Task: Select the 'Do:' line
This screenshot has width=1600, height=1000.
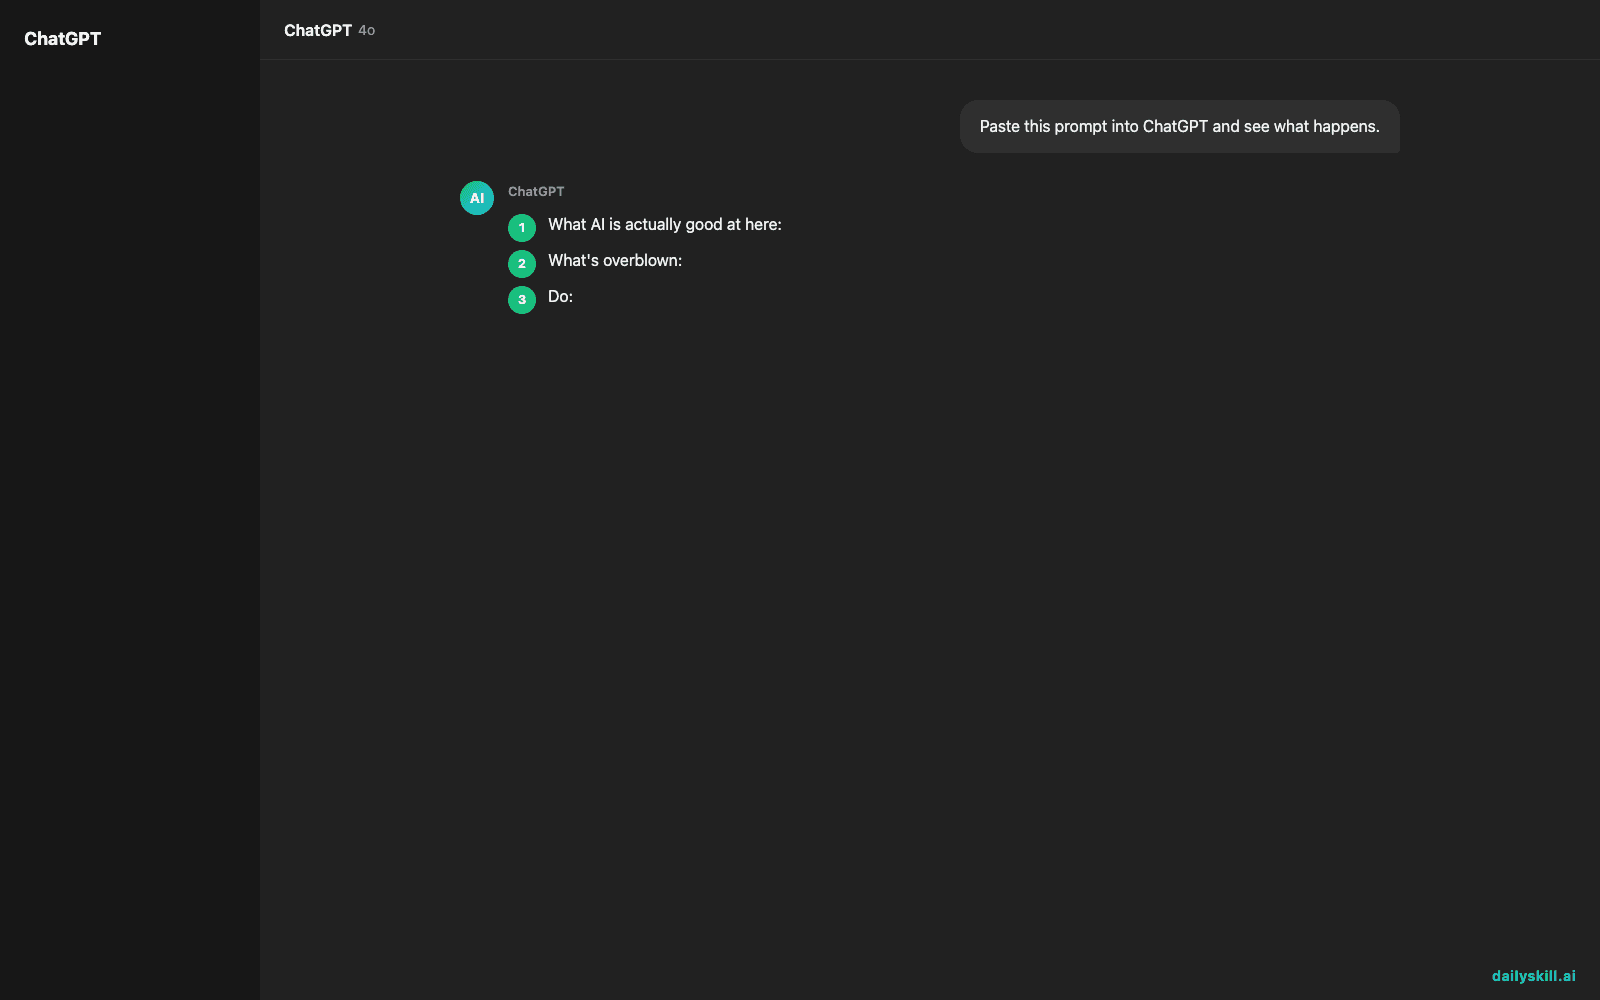Action: coord(560,297)
